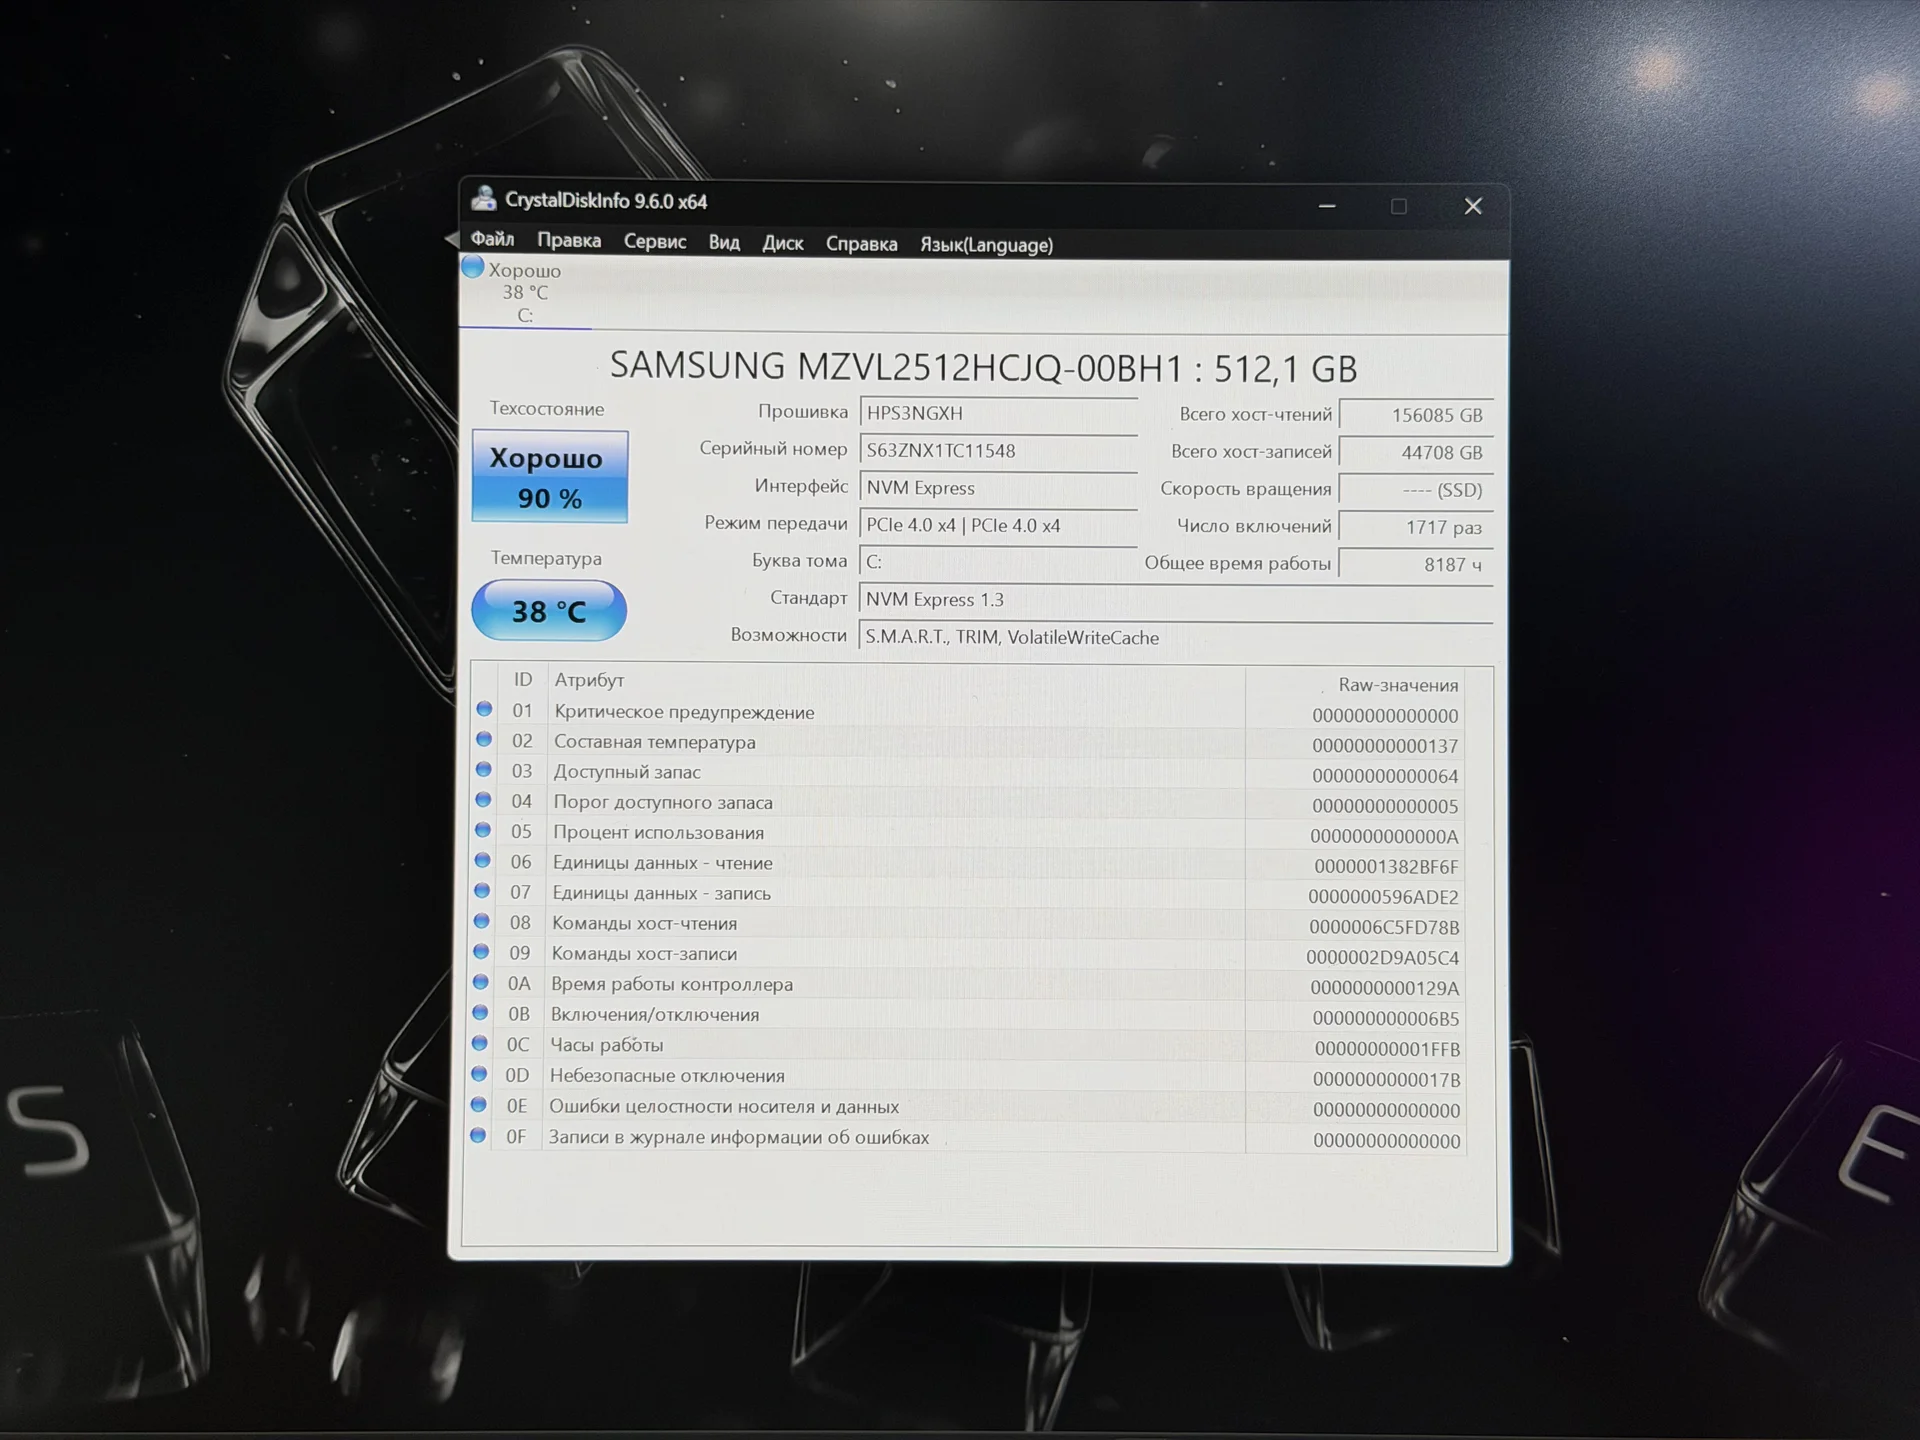The image size is (1920, 1440).
Task: Click the Атрибут column header
Action: (x=589, y=680)
